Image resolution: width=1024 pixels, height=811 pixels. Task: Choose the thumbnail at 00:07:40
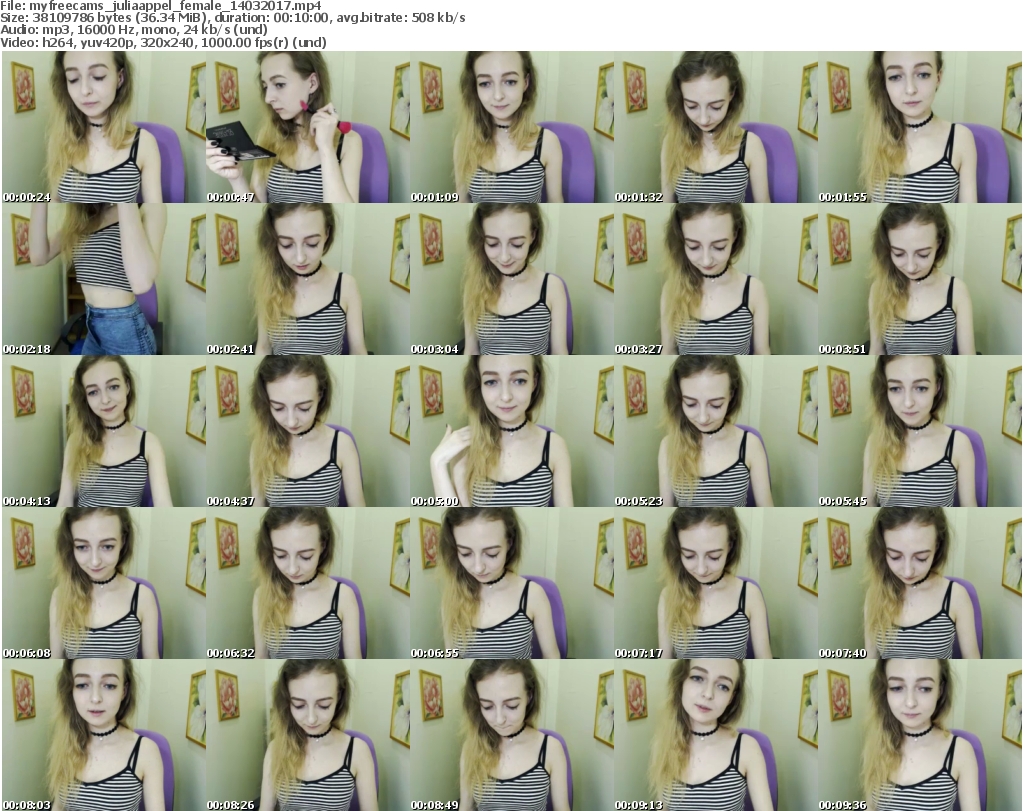pyautogui.click(x=920, y=583)
